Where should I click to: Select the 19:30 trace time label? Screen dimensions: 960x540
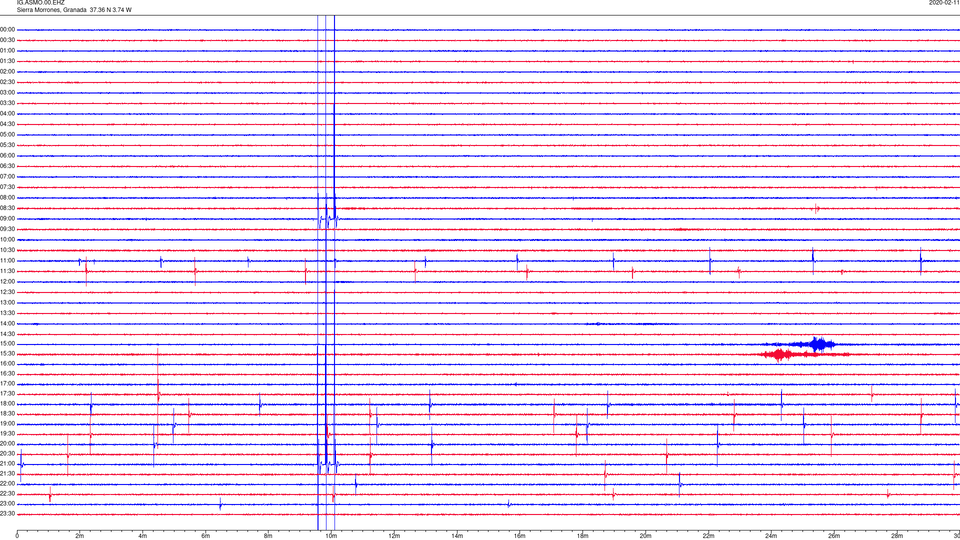(x=8, y=433)
